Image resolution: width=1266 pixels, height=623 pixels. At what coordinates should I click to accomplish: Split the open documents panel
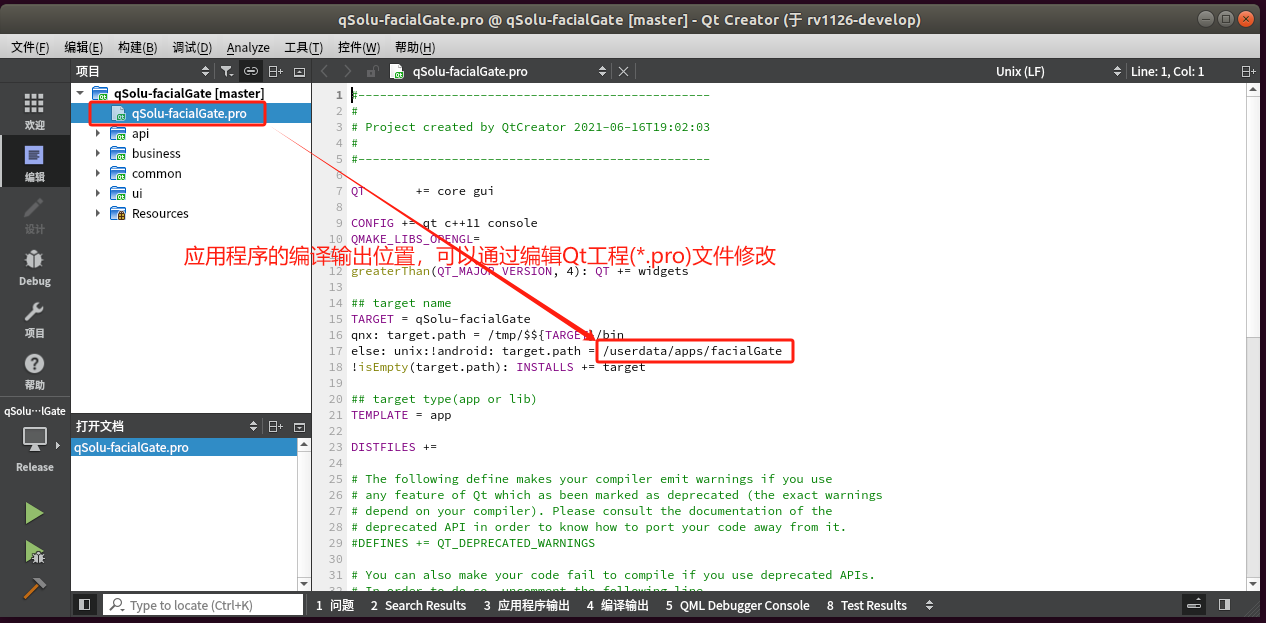[x=275, y=426]
